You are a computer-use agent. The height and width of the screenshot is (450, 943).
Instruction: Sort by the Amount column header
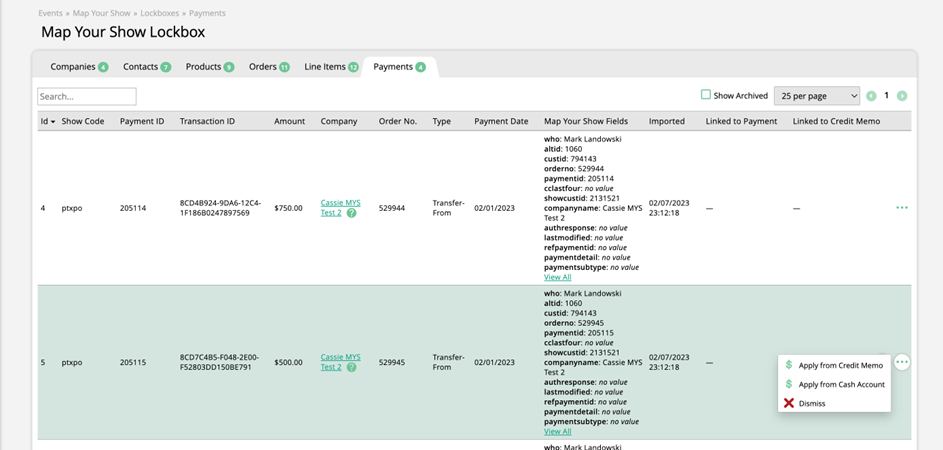[289, 121]
